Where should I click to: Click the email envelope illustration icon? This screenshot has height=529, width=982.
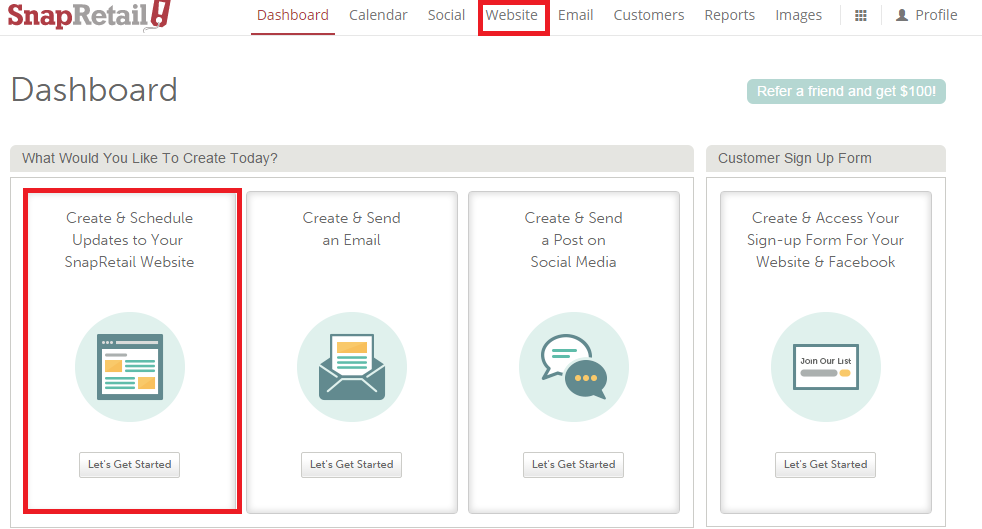[351, 367]
